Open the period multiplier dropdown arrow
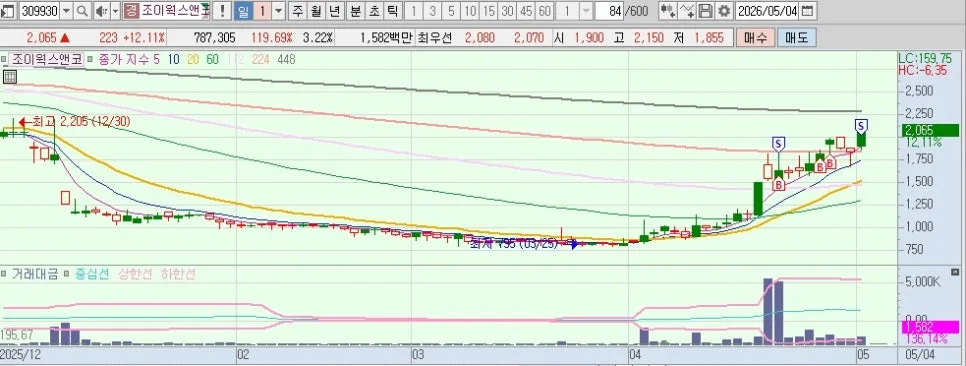The width and height of the screenshot is (966, 366). pos(278,10)
